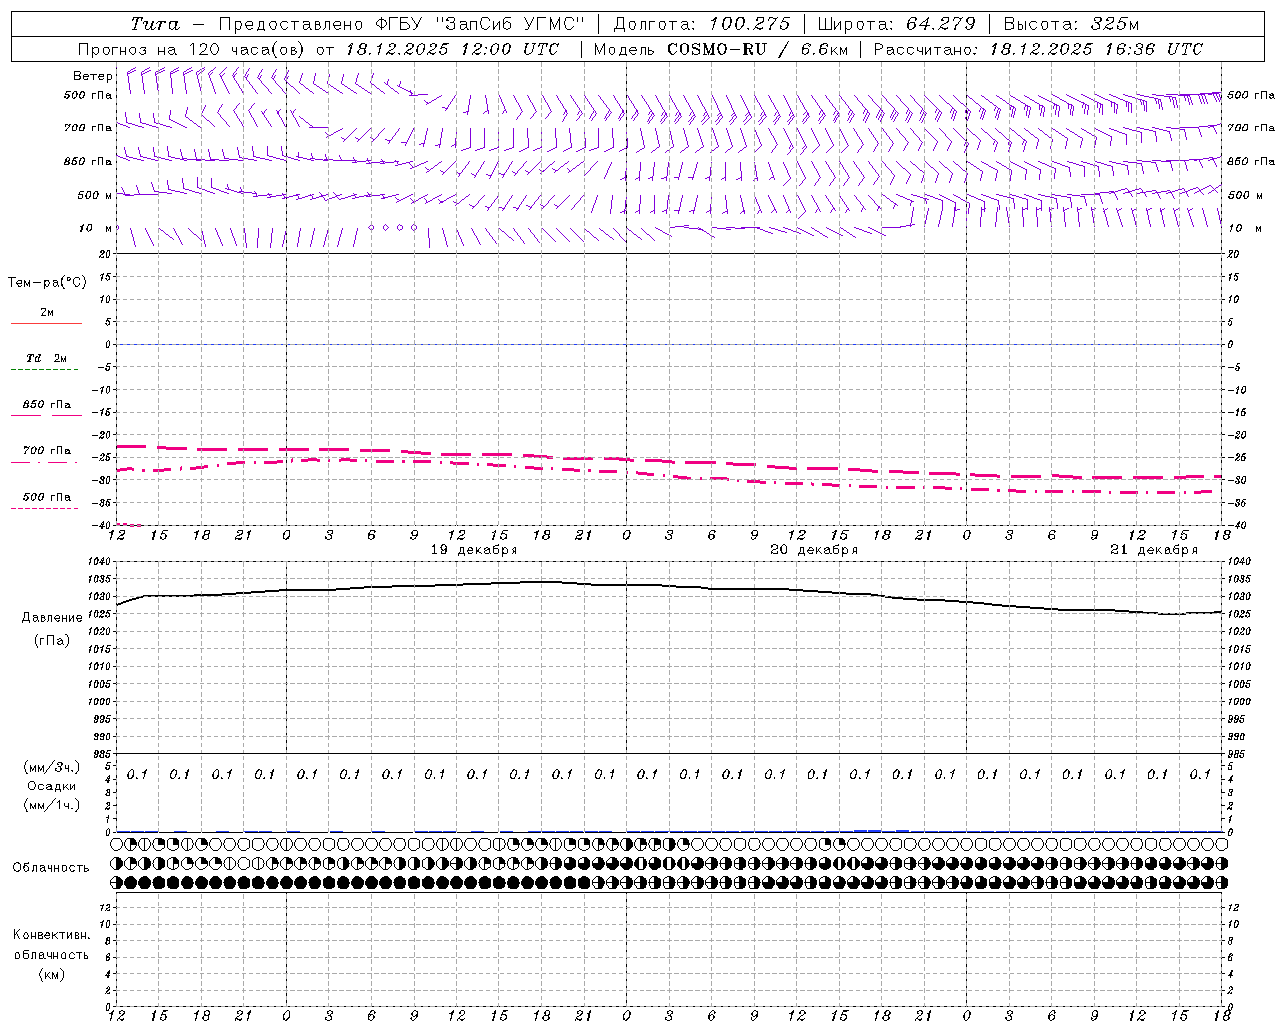The image size is (1280, 1024).
Task: Click the "Широта: 64.279" header field
Action: pyautogui.click(x=896, y=24)
